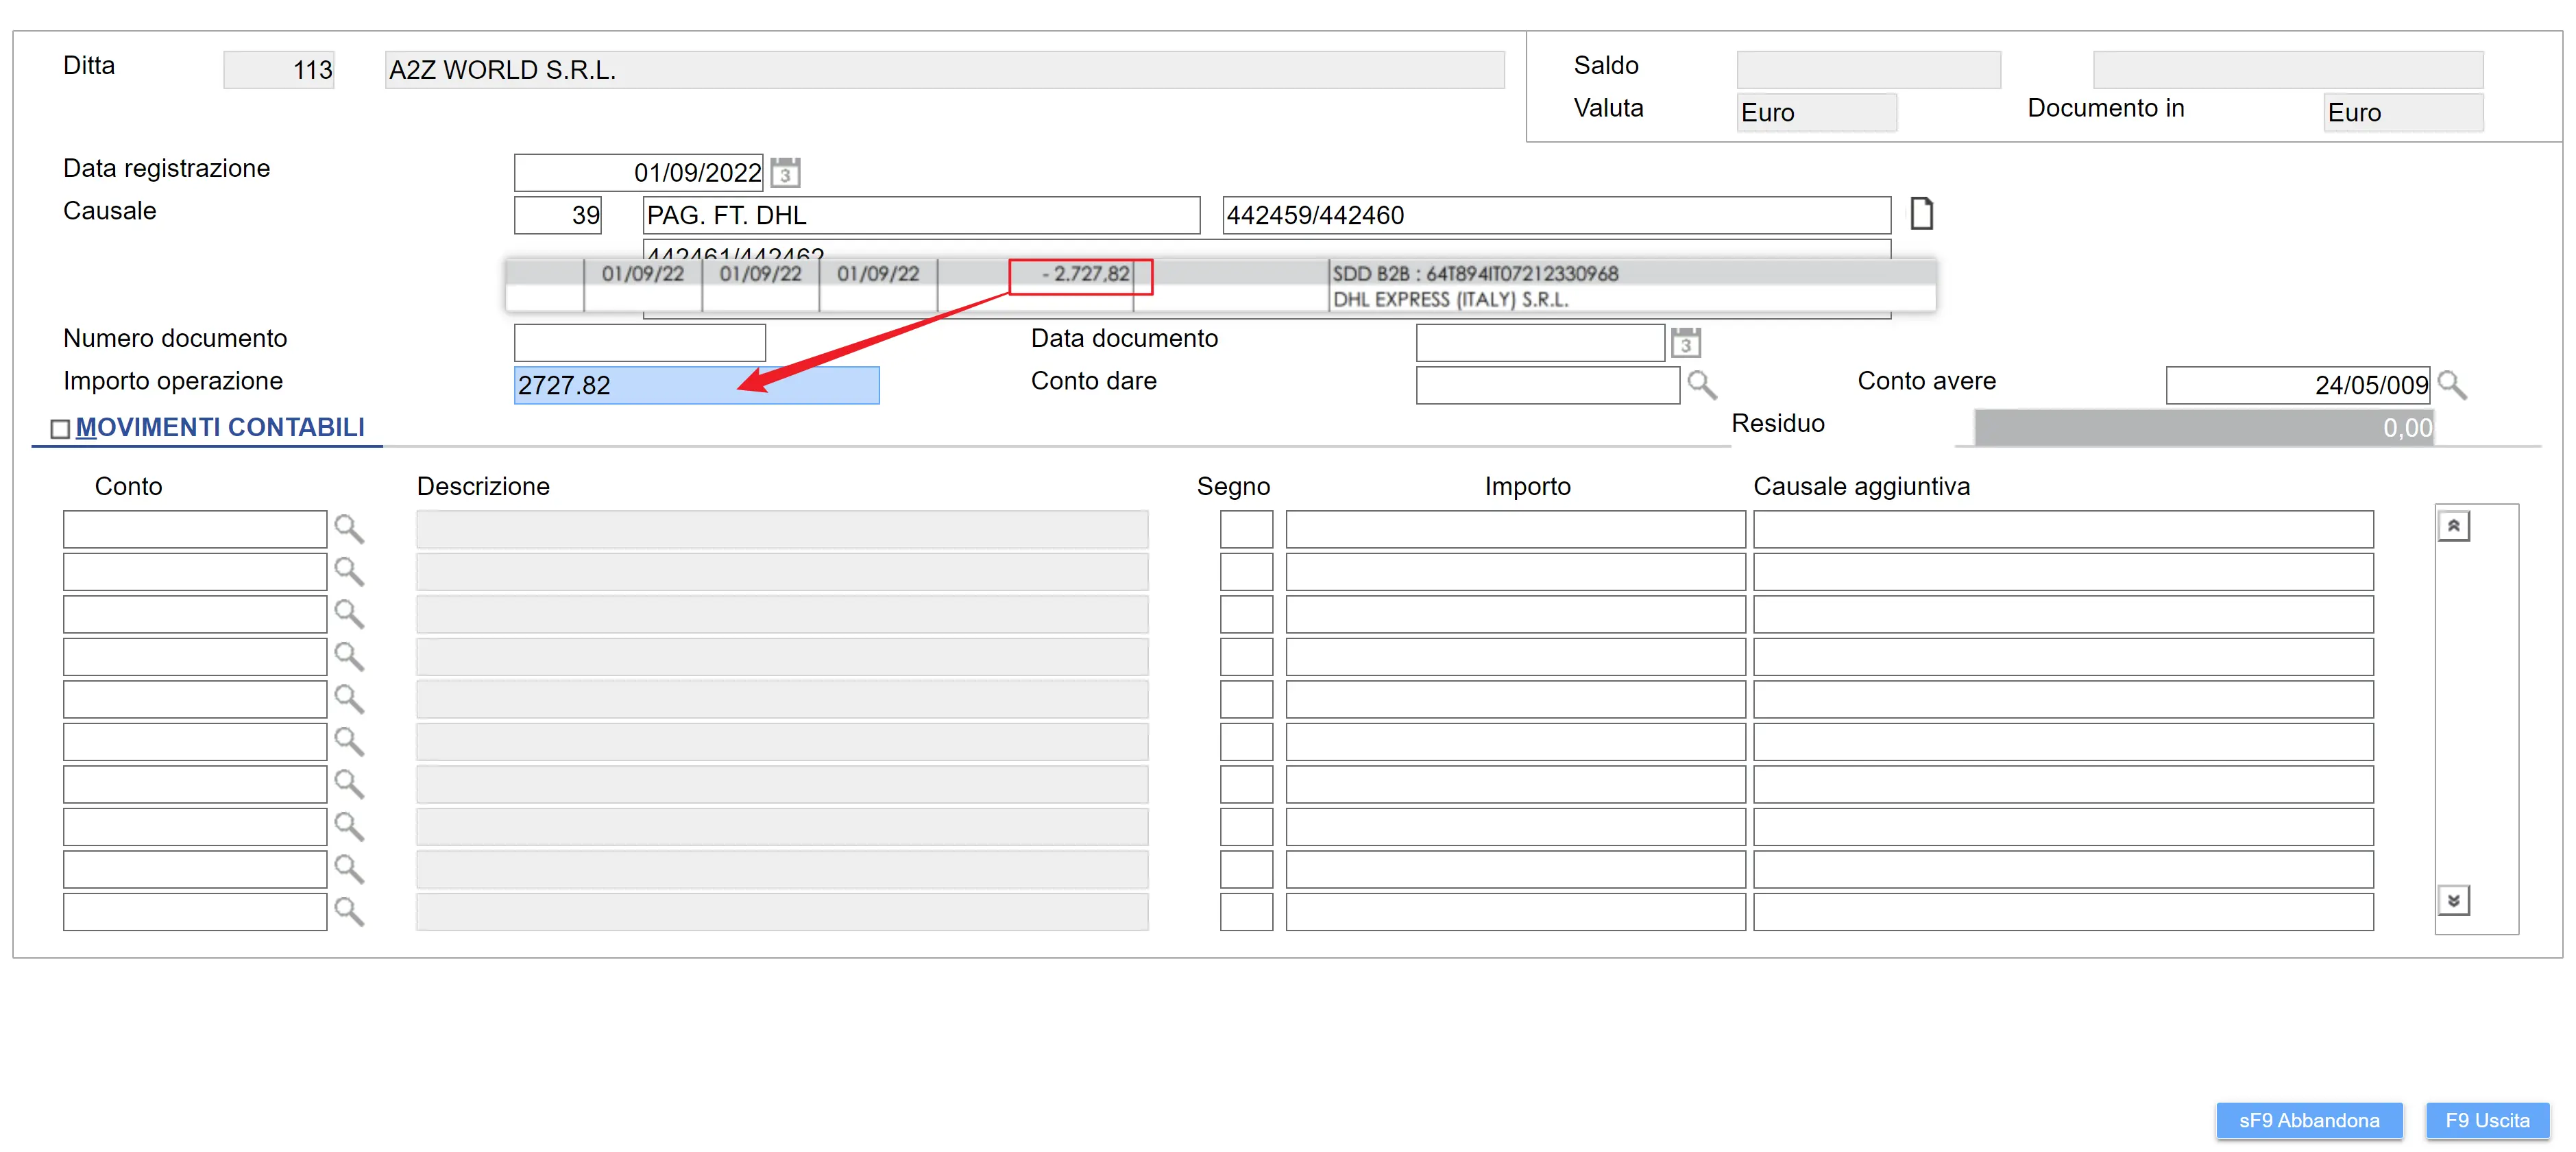Open the Data registrazione calendar picker
The width and height of the screenshot is (2576, 1152).
click(x=785, y=173)
